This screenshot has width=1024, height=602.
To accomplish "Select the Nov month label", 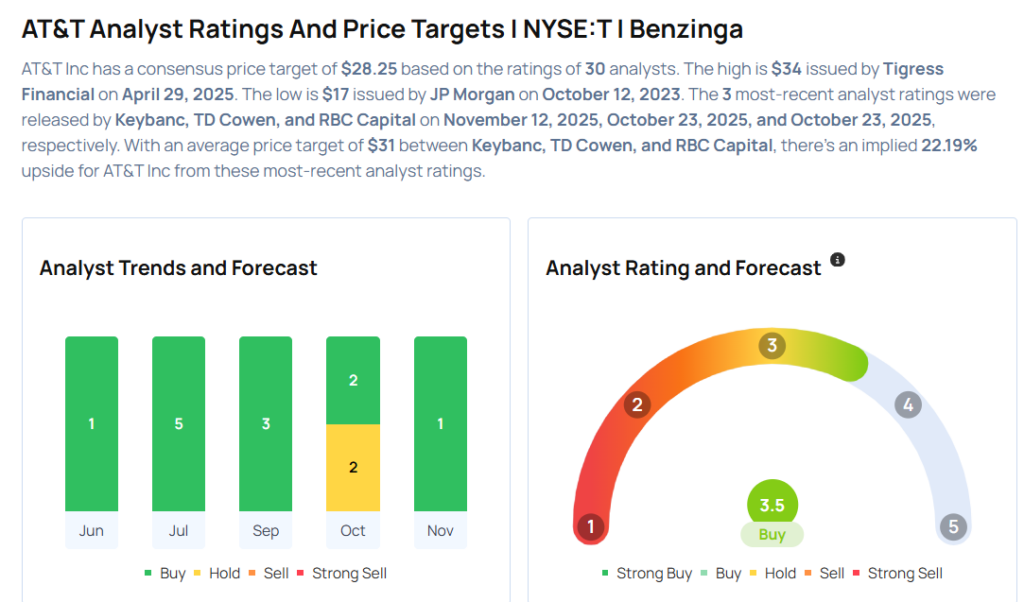I will 440,531.
